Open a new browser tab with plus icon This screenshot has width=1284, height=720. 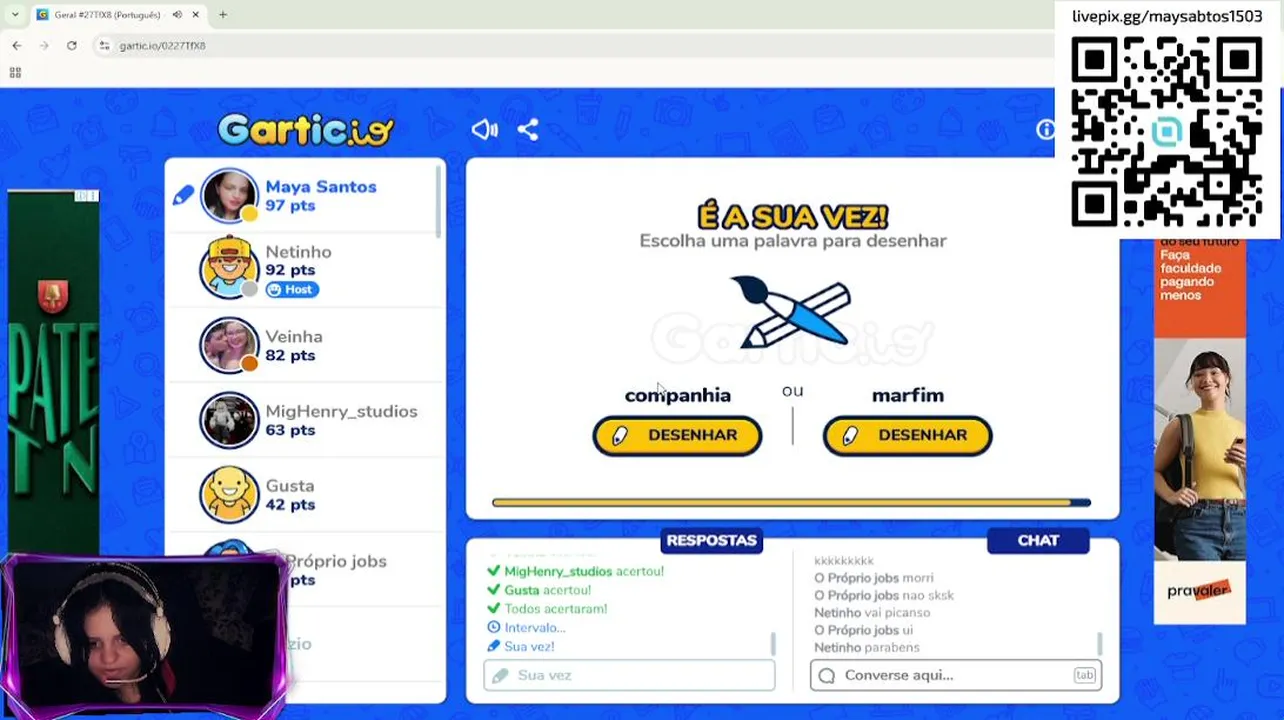click(x=223, y=15)
